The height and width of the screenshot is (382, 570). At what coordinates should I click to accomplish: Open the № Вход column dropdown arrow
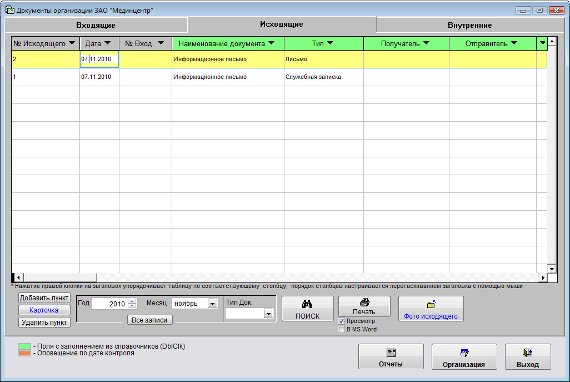161,43
